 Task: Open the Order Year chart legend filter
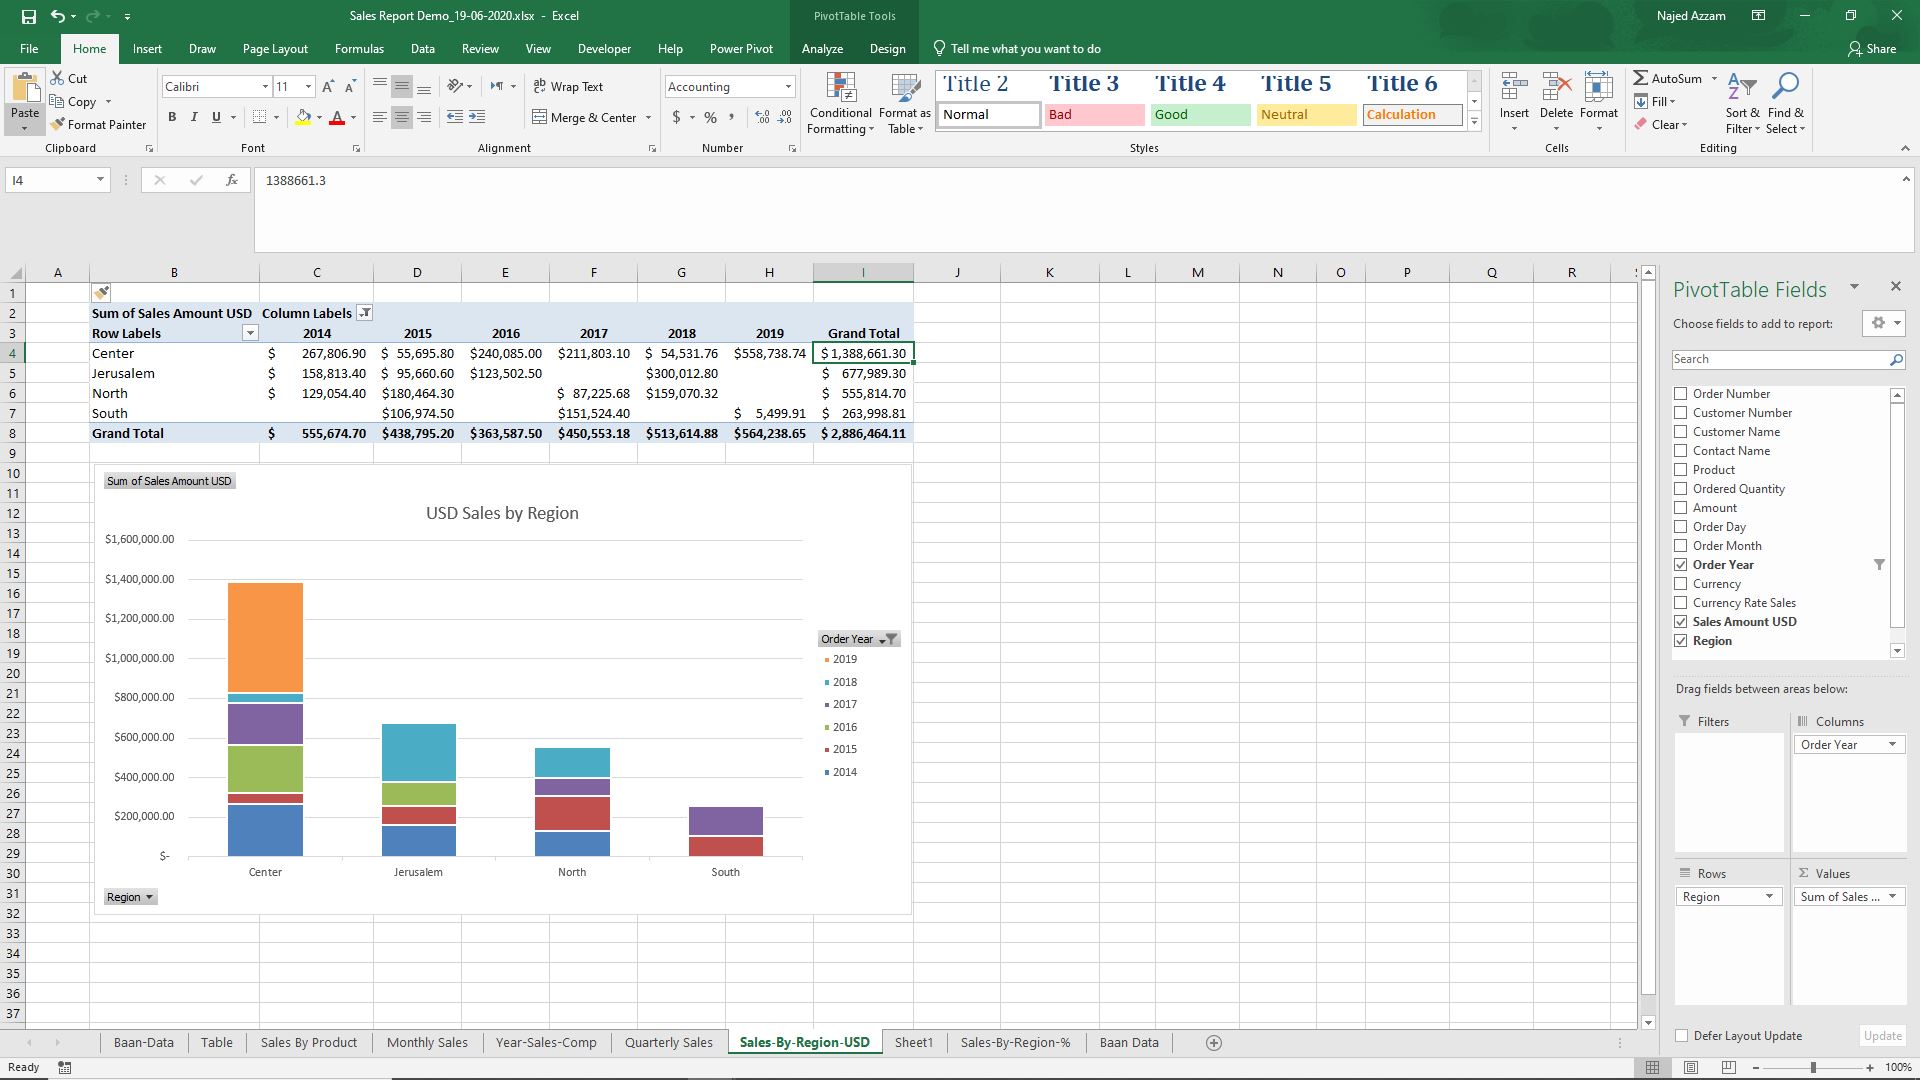[x=859, y=639]
